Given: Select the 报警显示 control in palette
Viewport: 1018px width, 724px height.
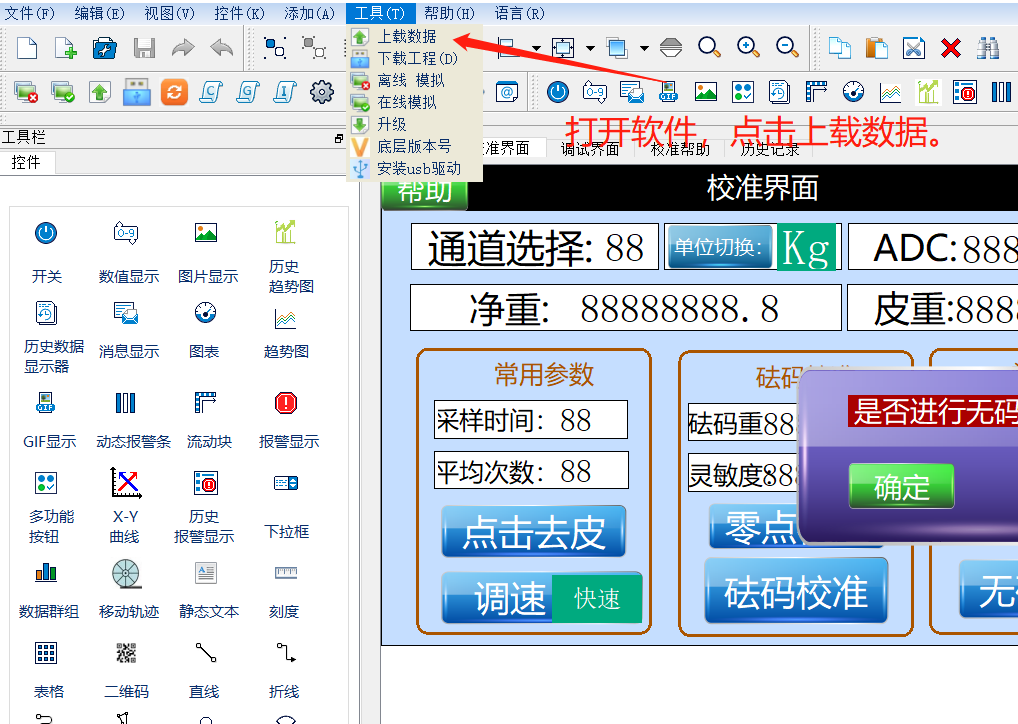Looking at the screenshot, I should [288, 421].
